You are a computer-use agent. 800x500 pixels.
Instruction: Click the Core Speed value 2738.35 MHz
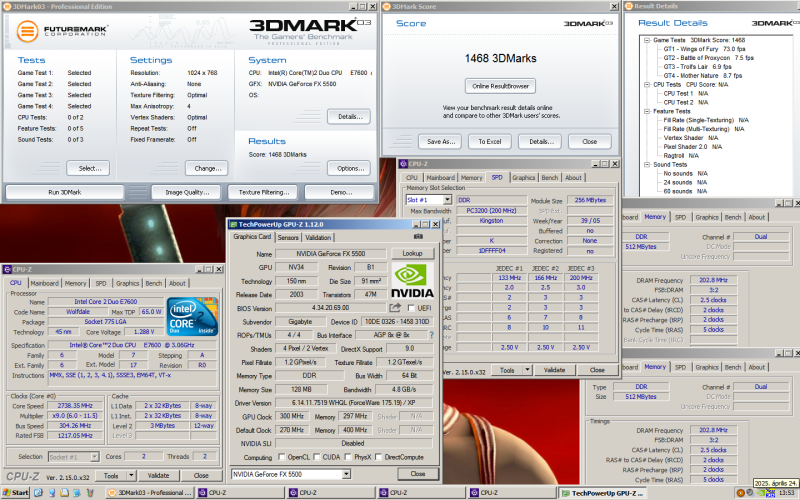point(75,406)
